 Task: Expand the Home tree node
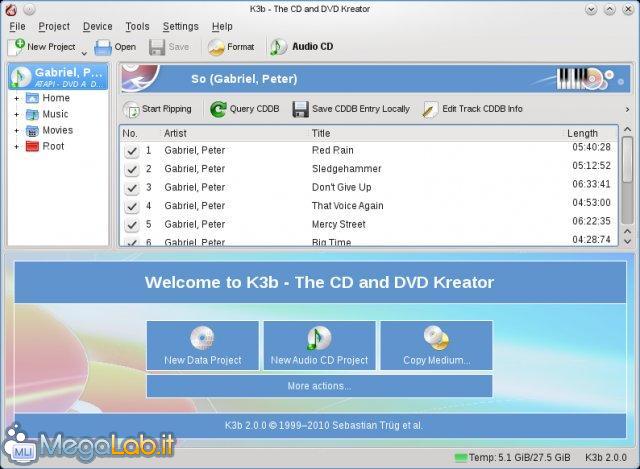pos(16,98)
